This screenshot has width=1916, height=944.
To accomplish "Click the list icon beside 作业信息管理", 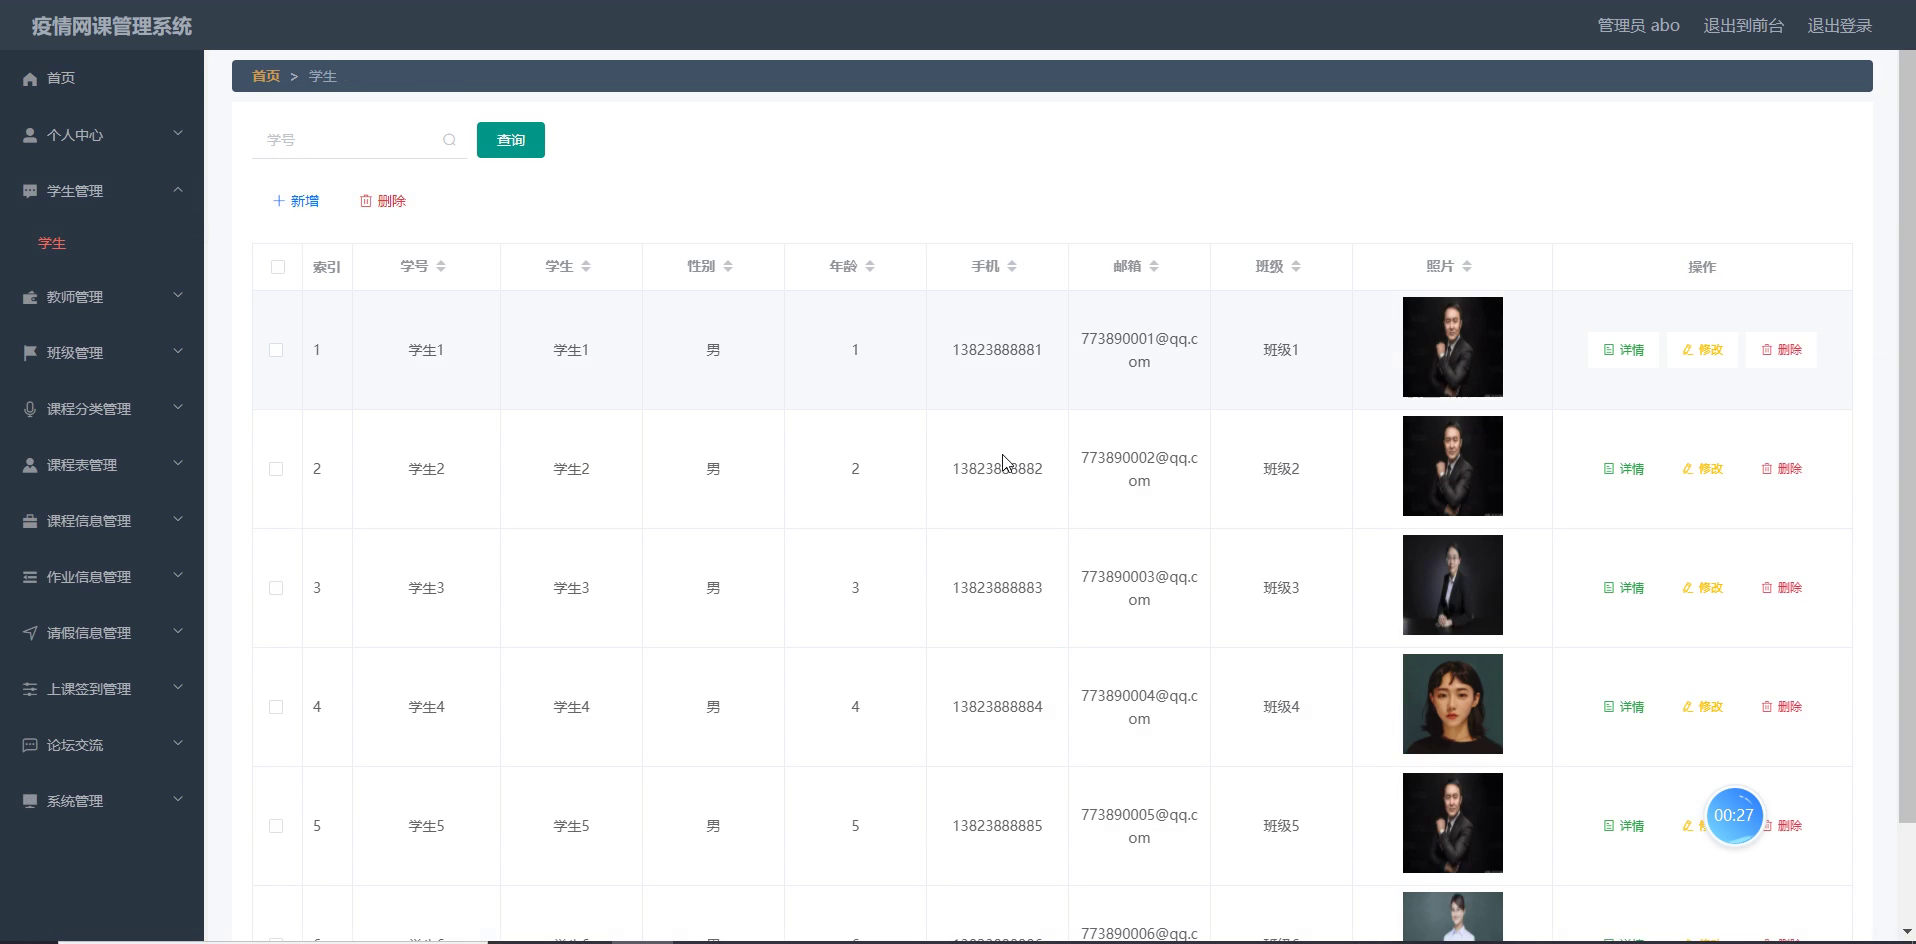I will (x=30, y=577).
